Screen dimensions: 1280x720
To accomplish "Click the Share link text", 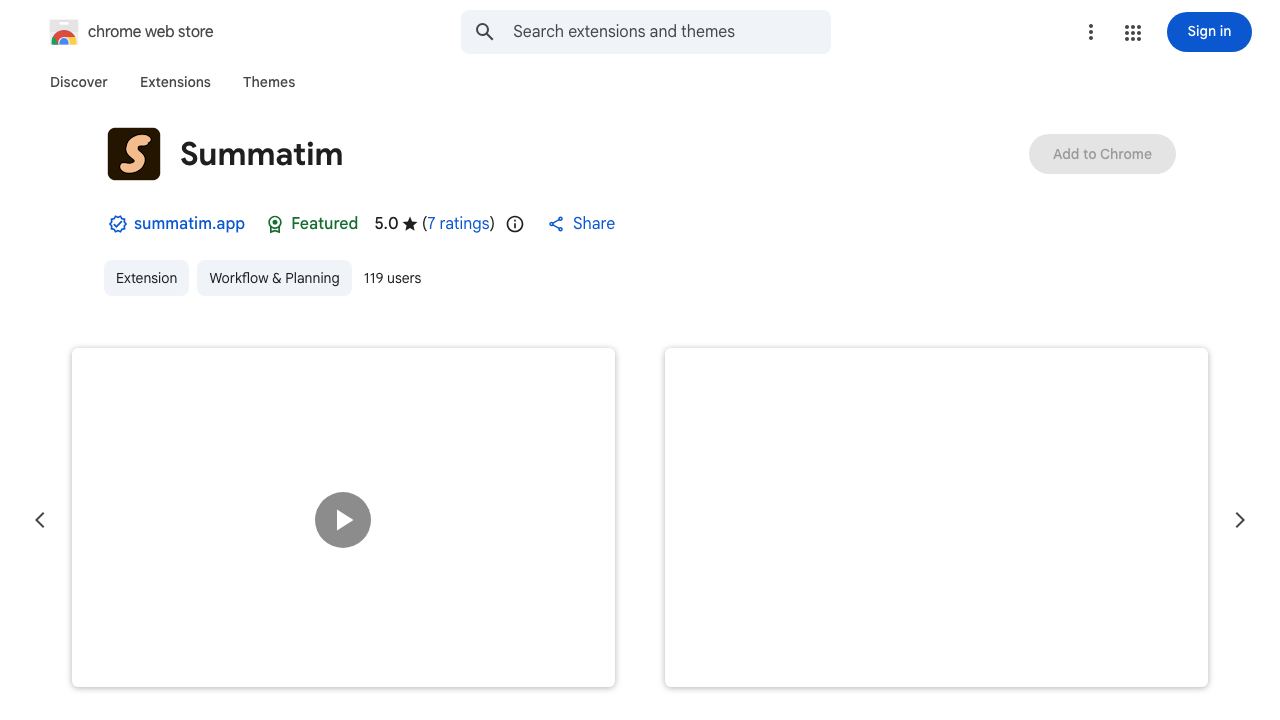I will coord(594,224).
